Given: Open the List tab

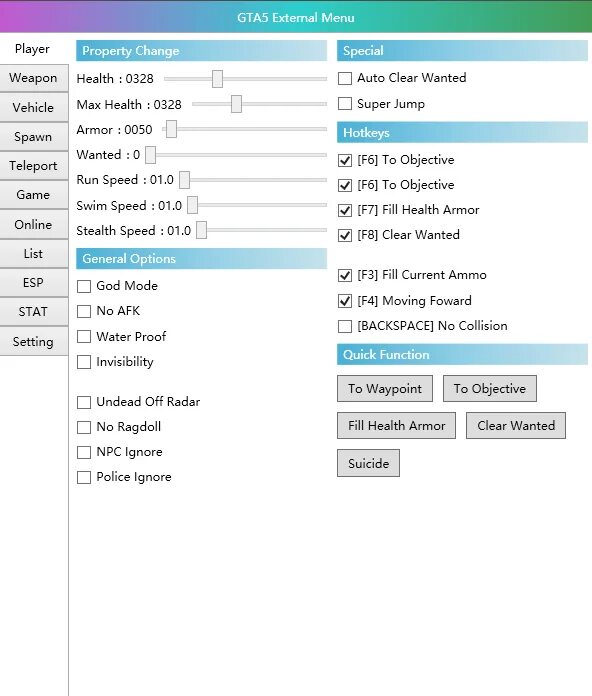Looking at the screenshot, I should pyautogui.click(x=34, y=254).
